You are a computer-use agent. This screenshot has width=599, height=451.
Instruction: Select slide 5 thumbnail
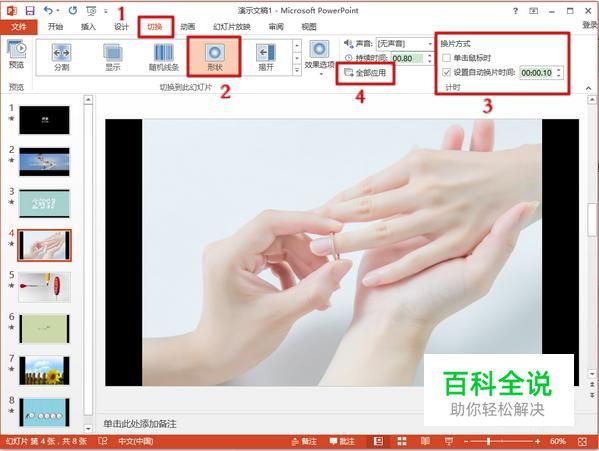[44, 287]
